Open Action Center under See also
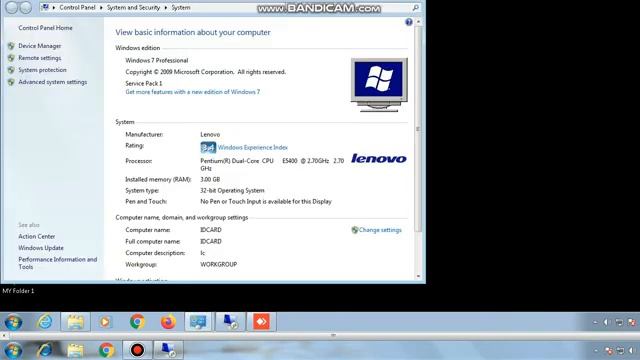640x360 pixels. 37,236
